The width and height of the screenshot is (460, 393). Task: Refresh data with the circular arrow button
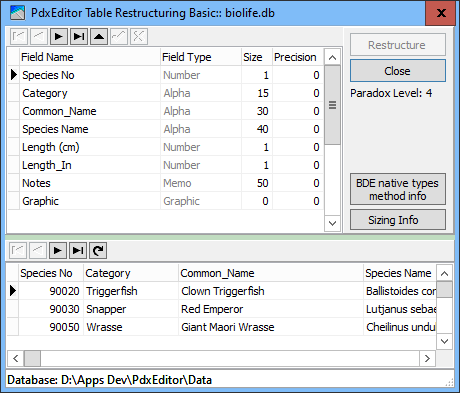pos(98,250)
